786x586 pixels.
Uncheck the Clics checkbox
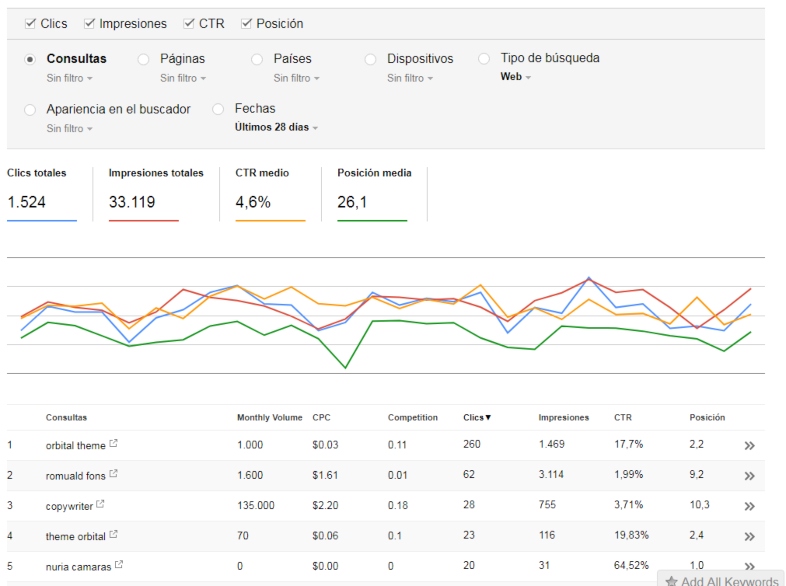(31, 24)
